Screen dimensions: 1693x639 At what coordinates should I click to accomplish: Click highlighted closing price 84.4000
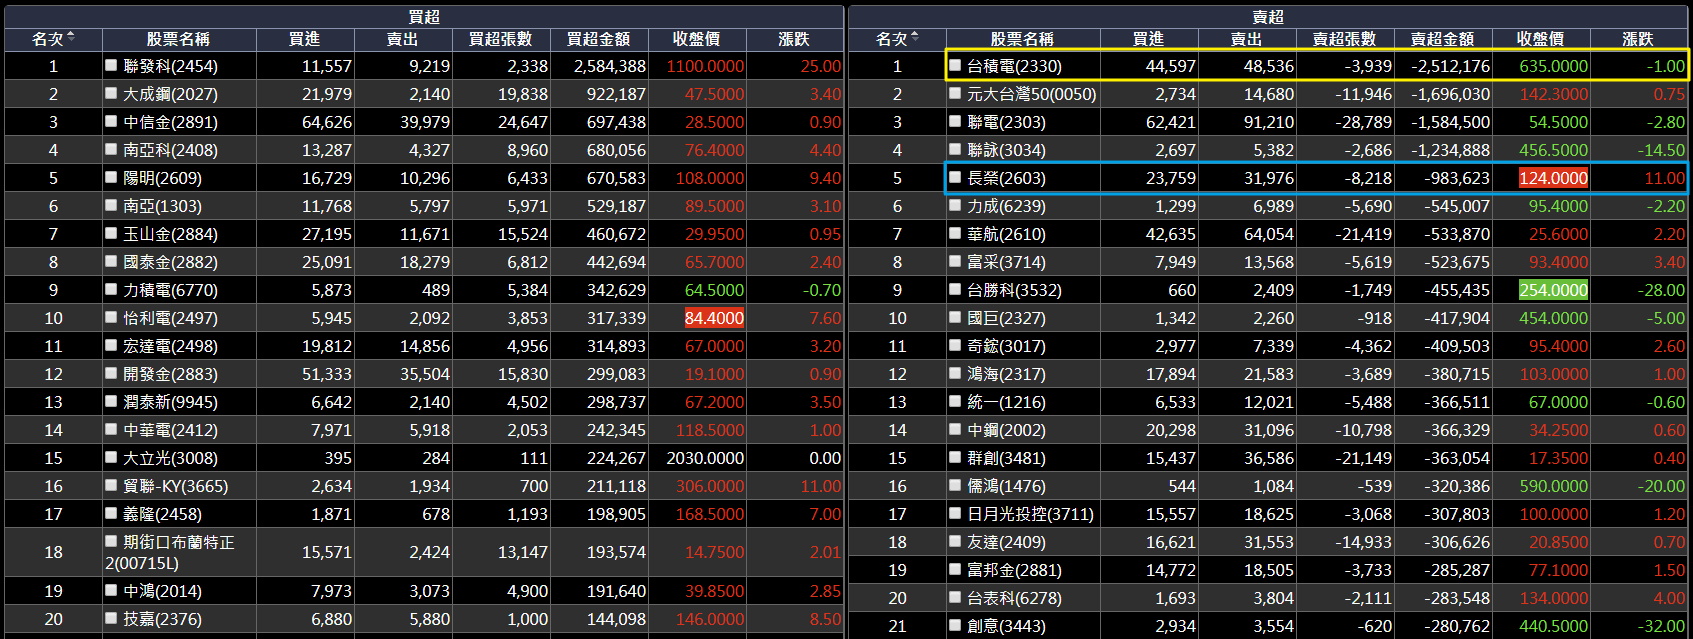(714, 318)
